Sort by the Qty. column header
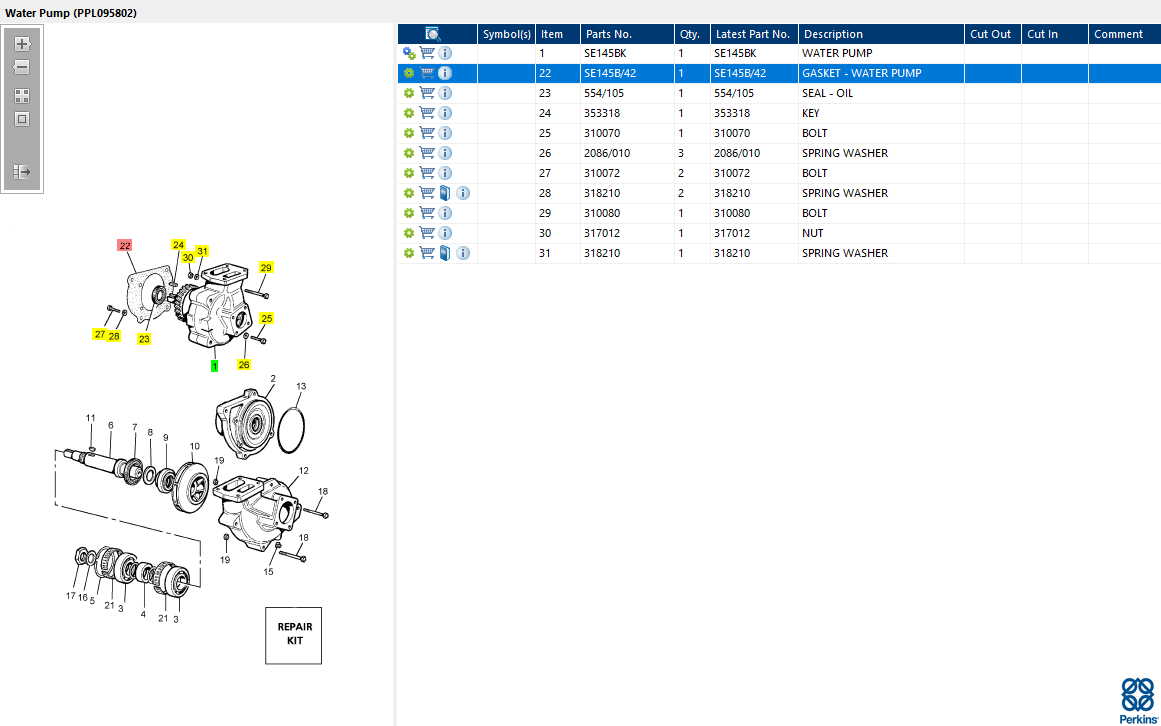Viewport: 1161px width, 726px height. point(692,34)
